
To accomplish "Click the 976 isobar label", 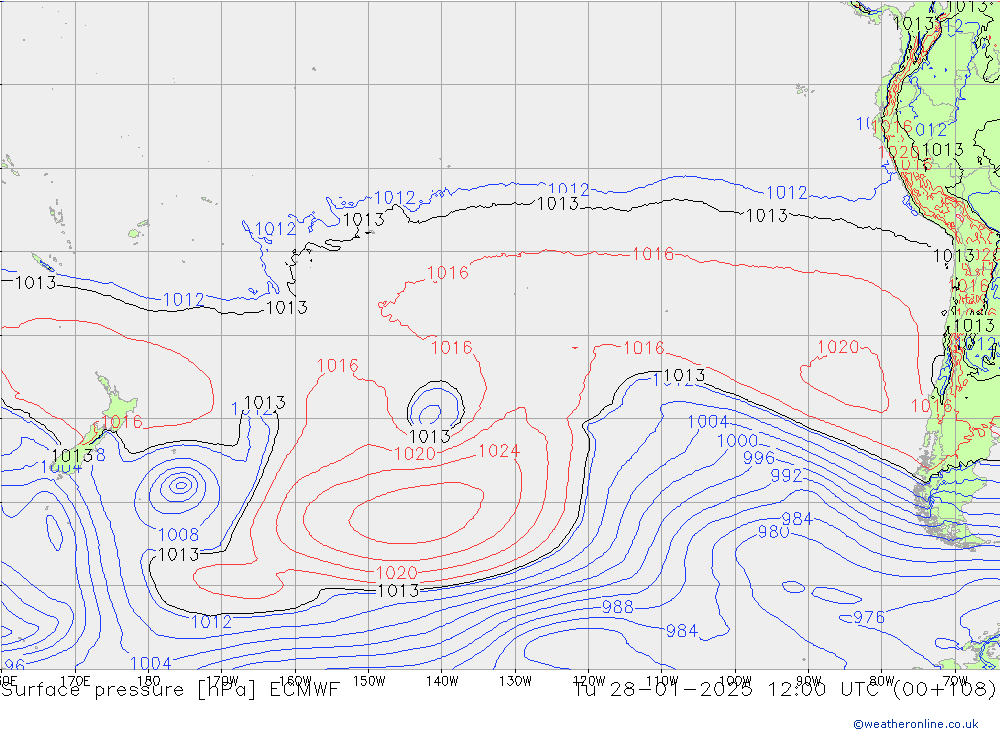I will 868,618.
